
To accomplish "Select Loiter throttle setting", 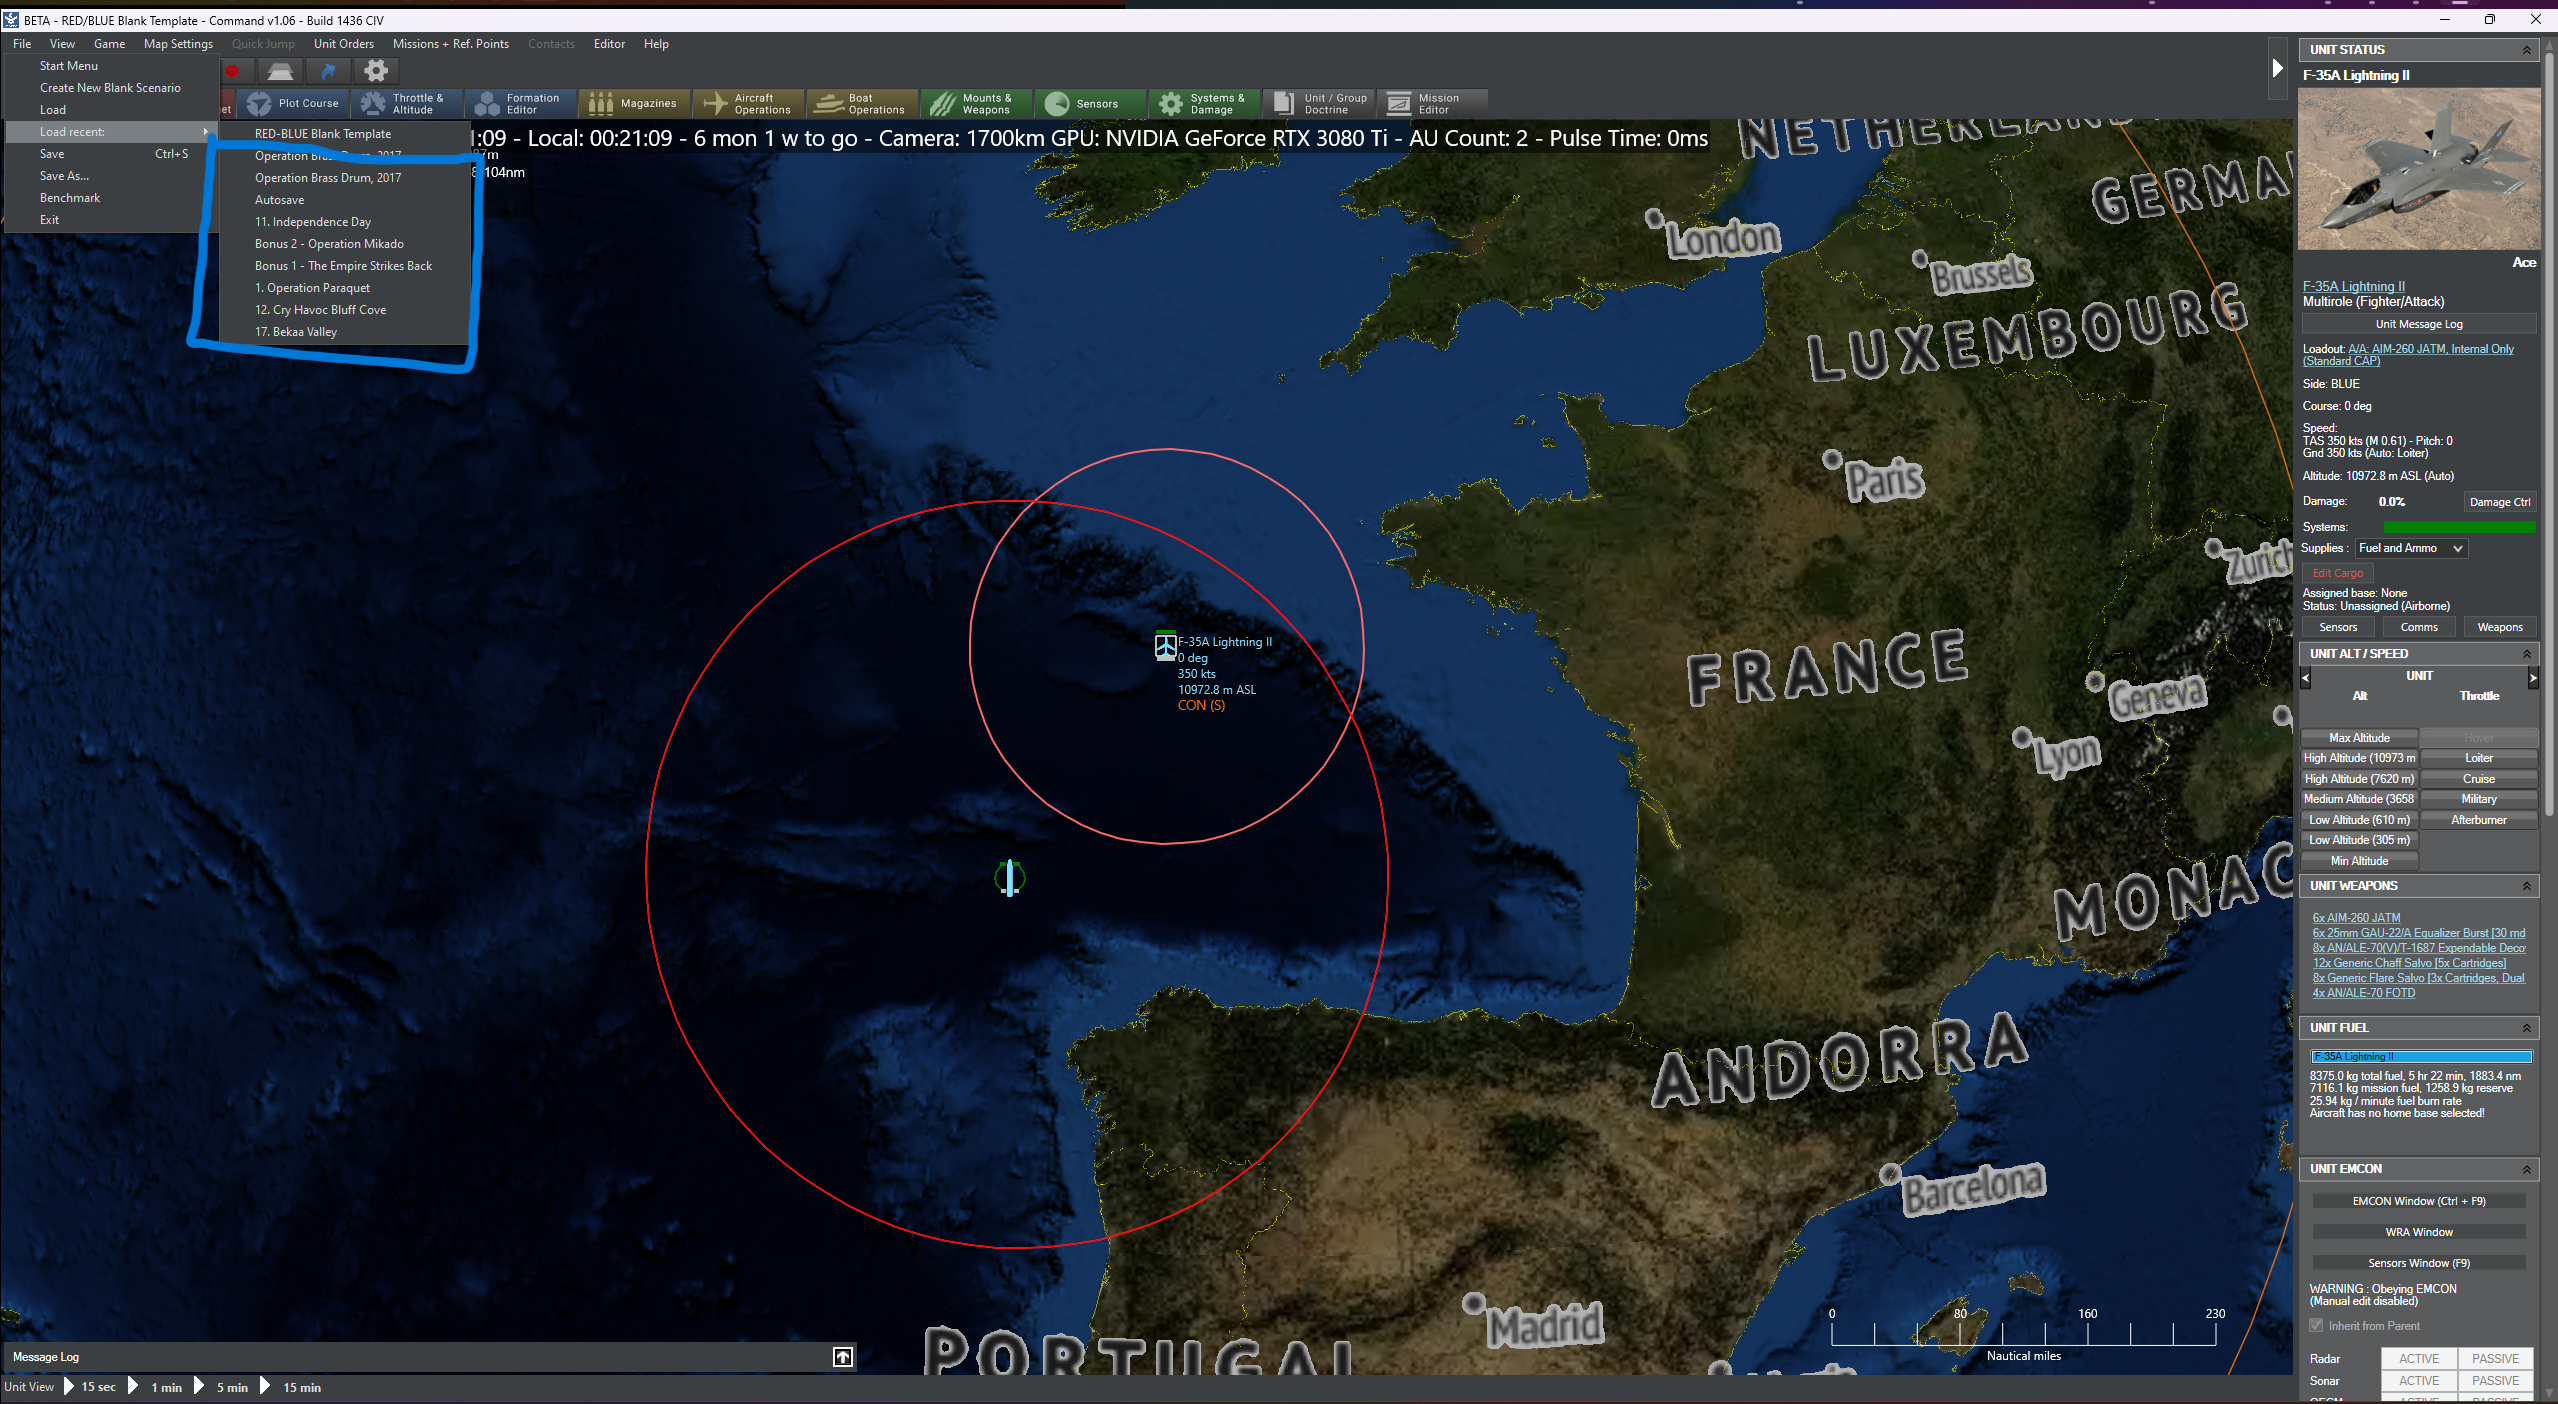I will pos(2479,758).
